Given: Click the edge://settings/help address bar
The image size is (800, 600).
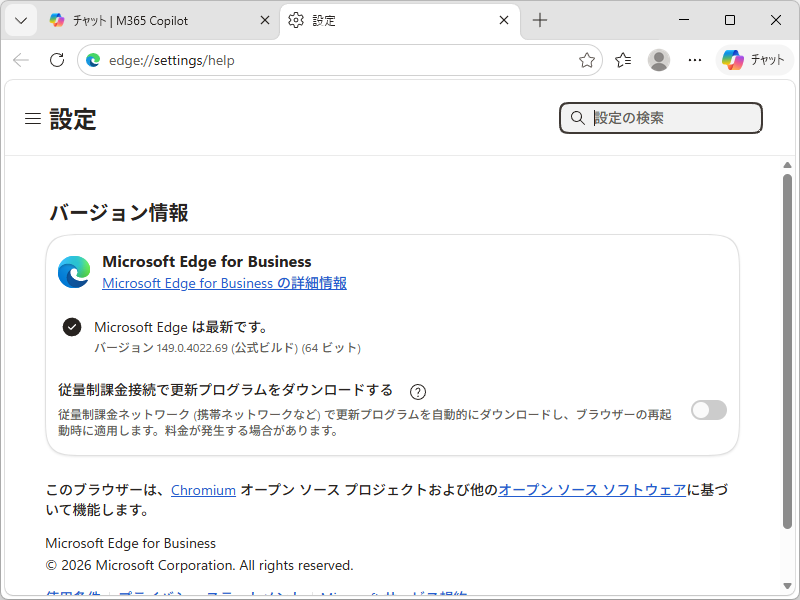Looking at the screenshot, I should click(340, 60).
